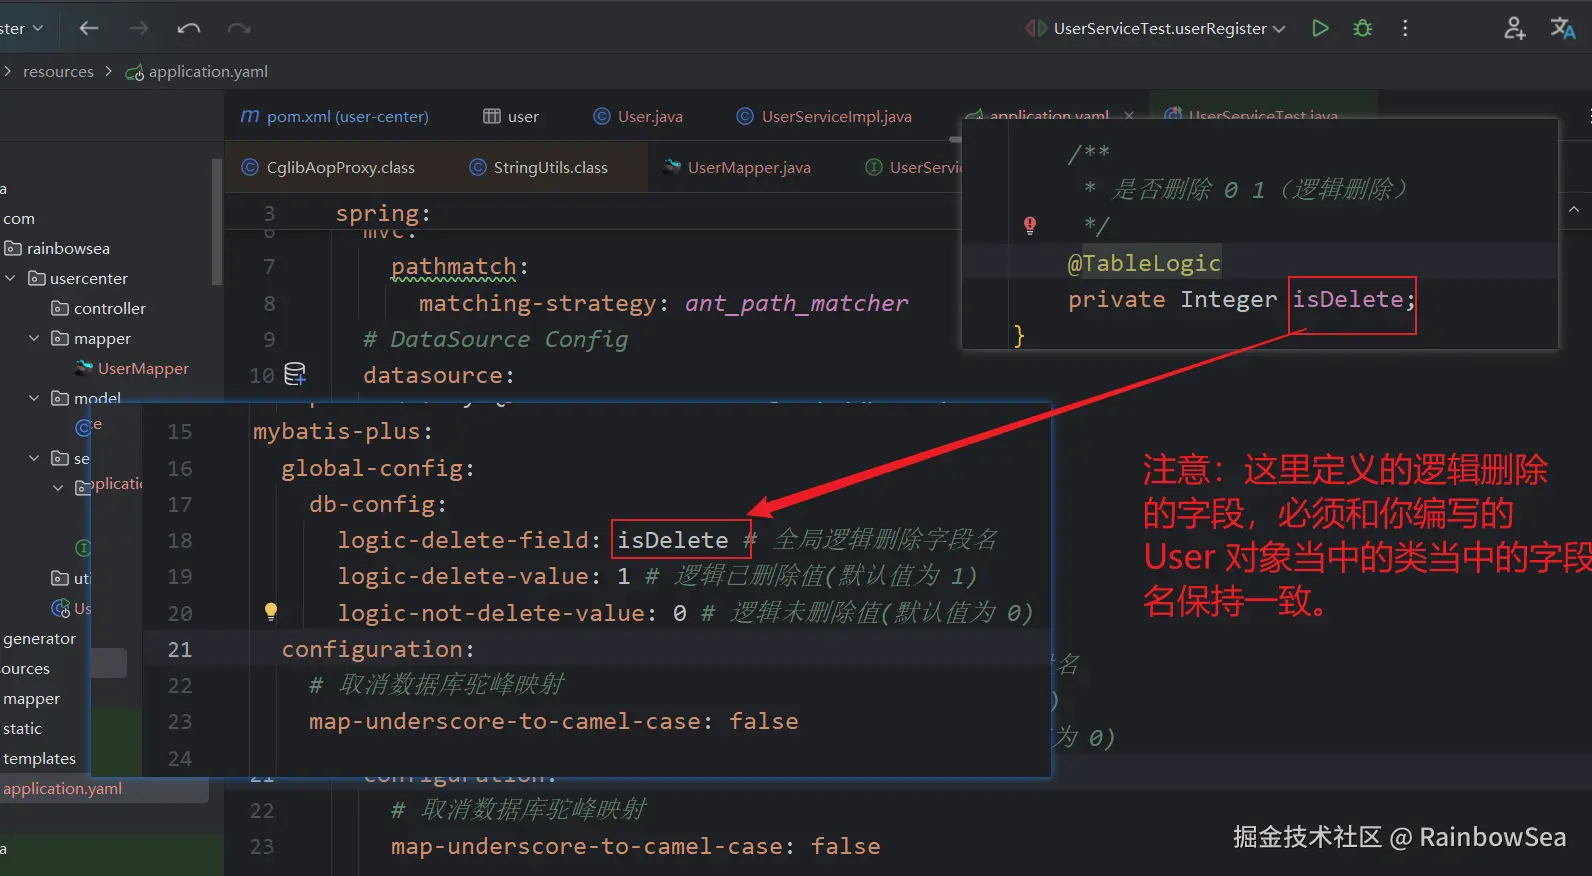Viewport: 1592px width, 876px height.
Task: Open the controller package
Action: pos(99,308)
